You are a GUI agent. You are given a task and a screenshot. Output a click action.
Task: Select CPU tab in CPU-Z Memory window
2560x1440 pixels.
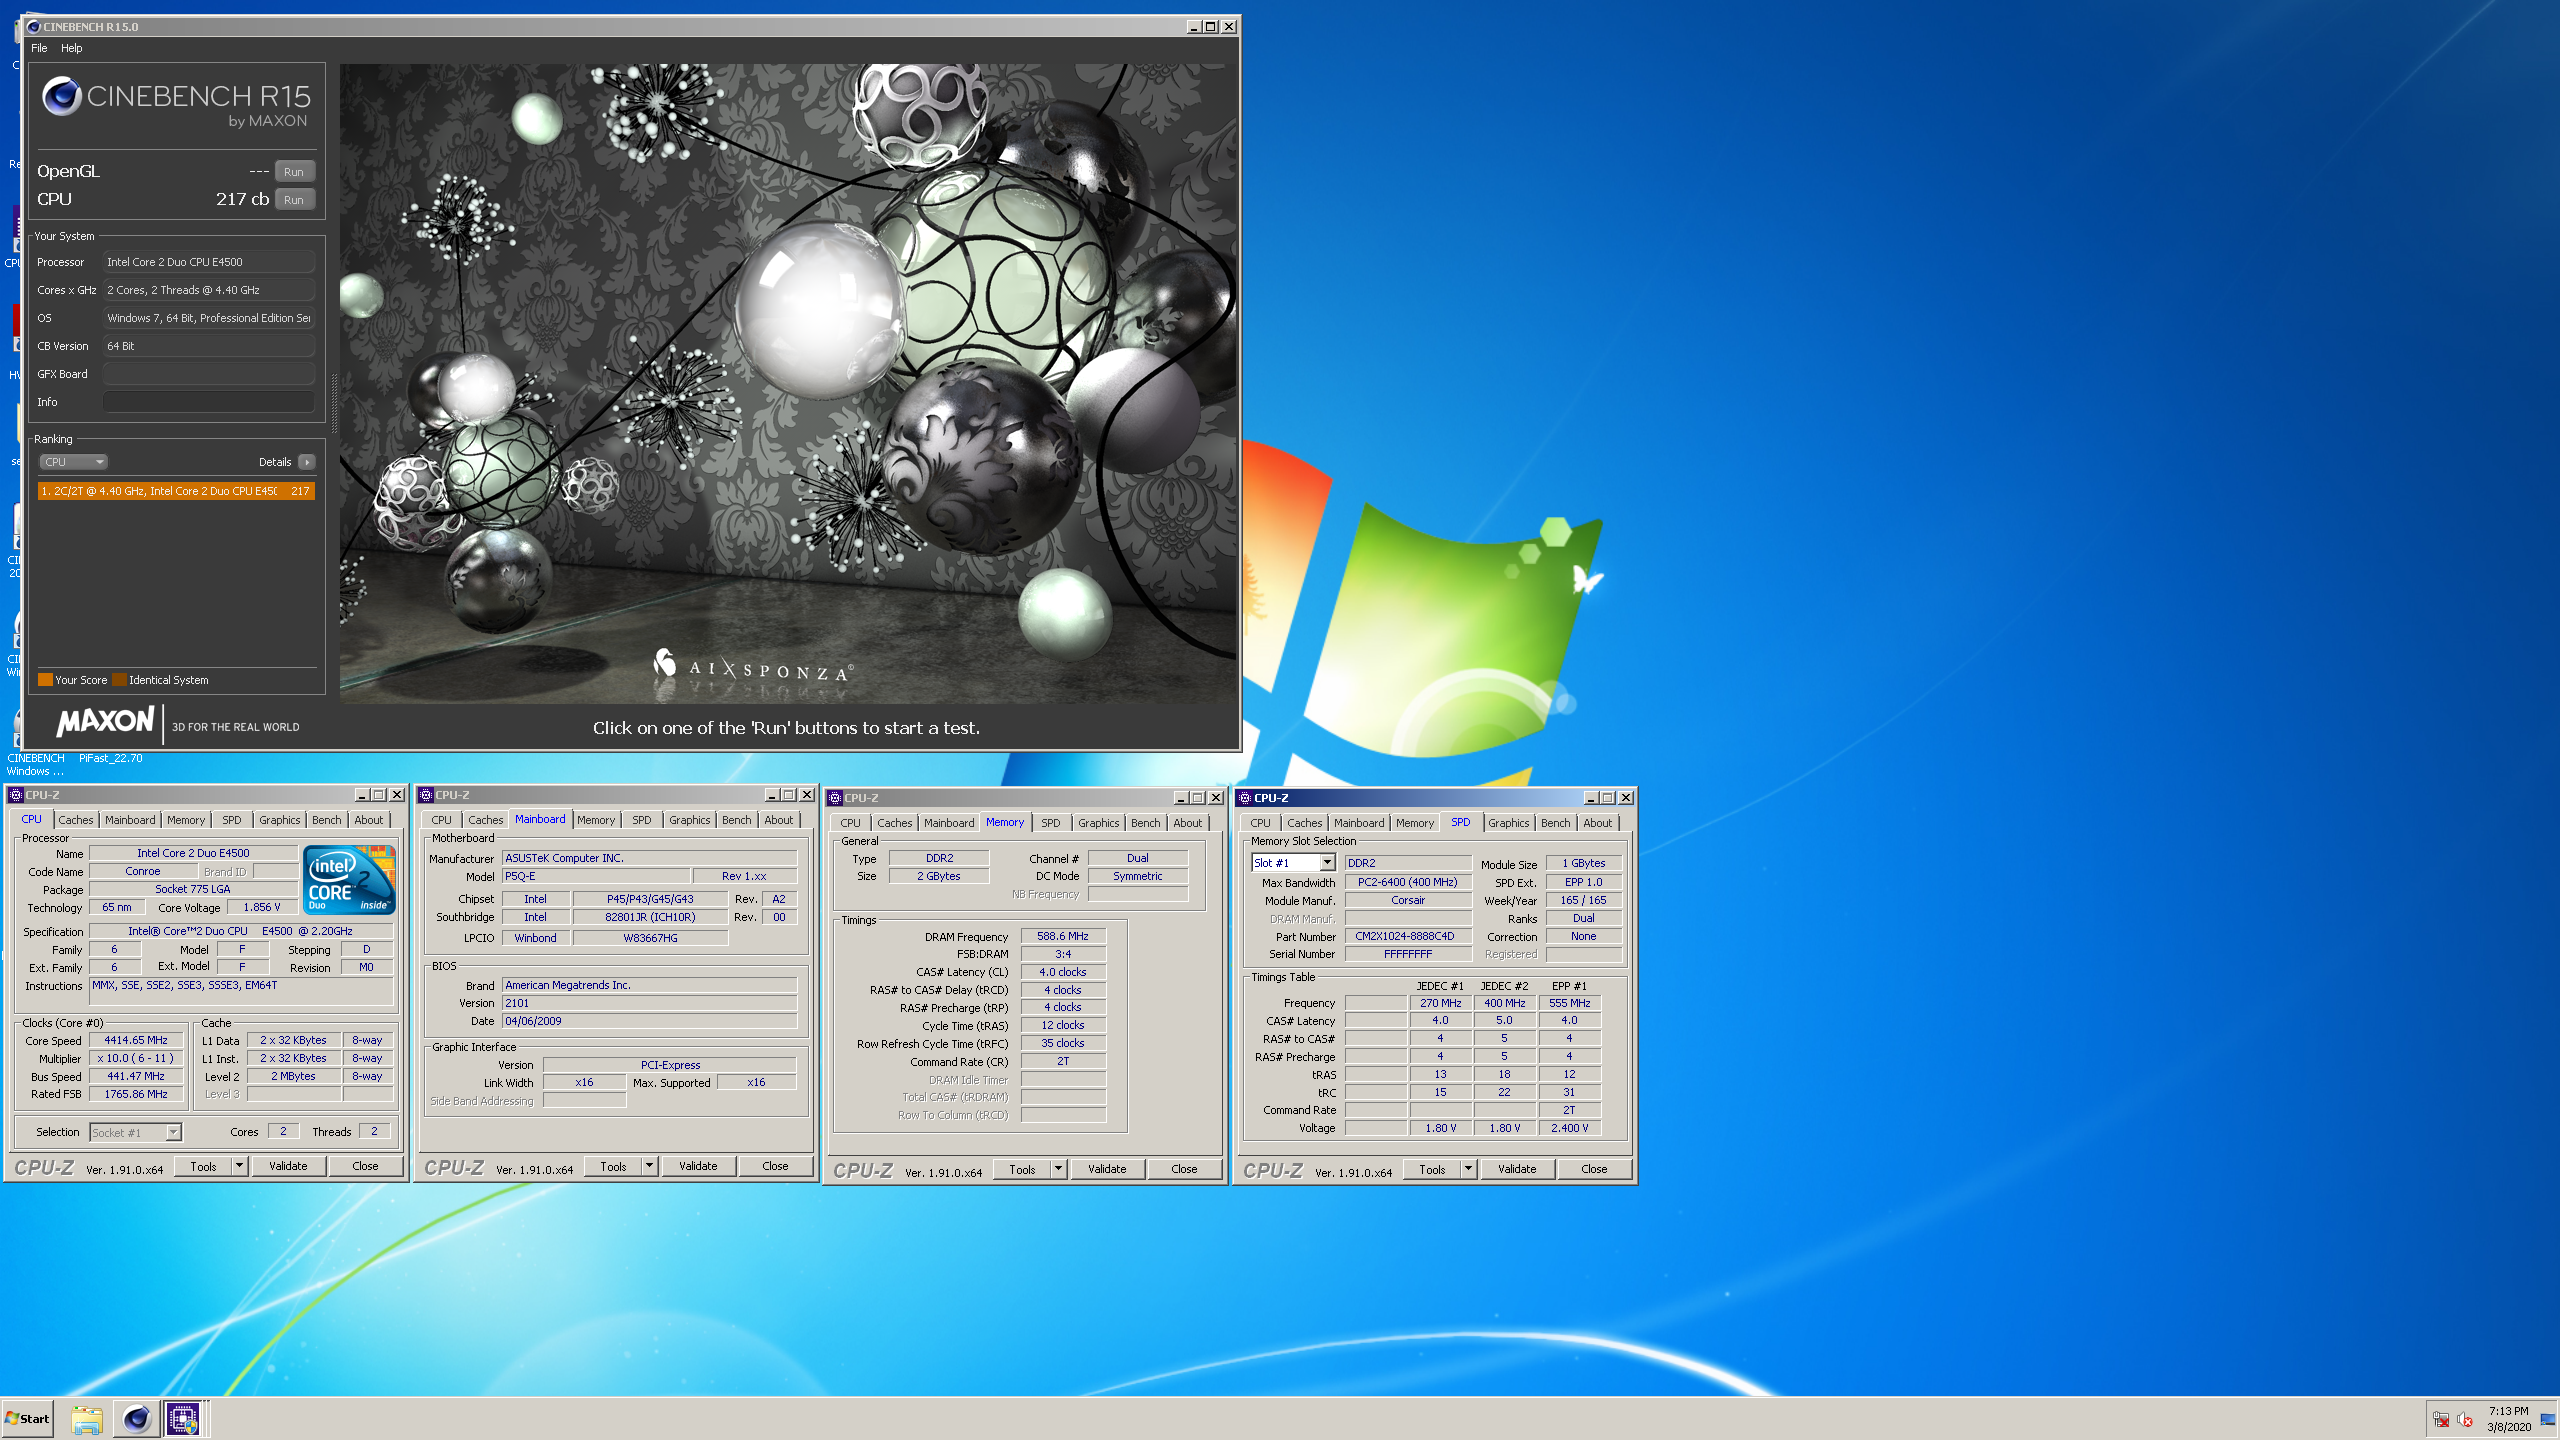pyautogui.click(x=850, y=823)
